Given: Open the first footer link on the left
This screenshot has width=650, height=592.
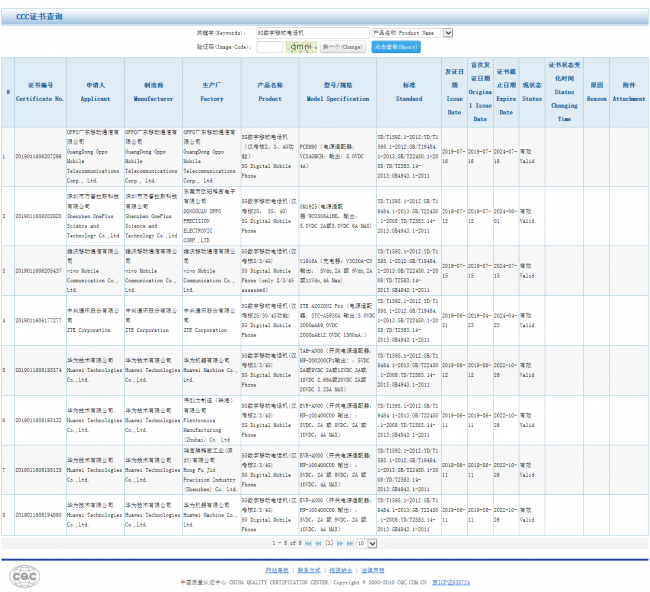Looking at the screenshot, I should [277, 570].
